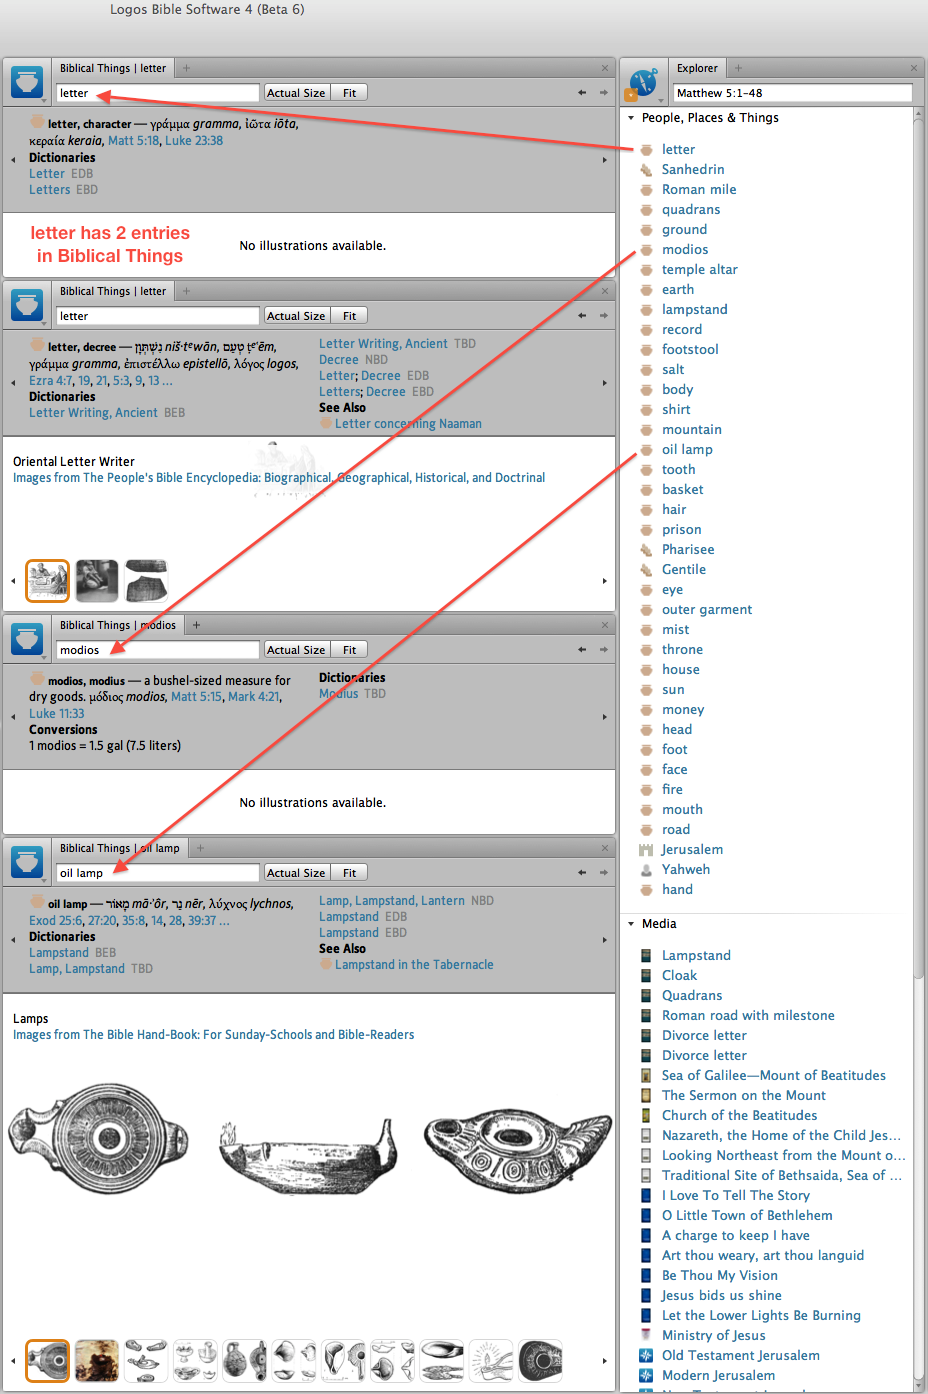Click Fit in the top letter panel
The height and width of the screenshot is (1394, 928).
(x=349, y=93)
